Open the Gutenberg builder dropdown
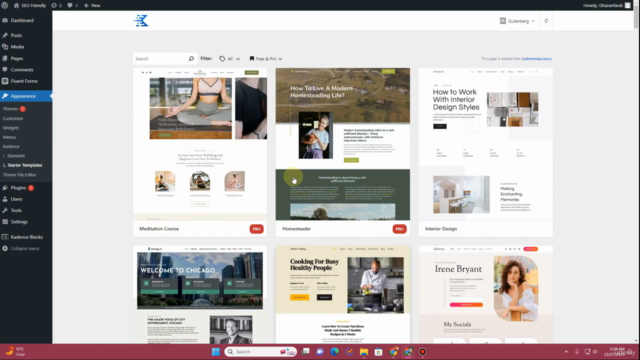The image size is (640, 360). 517,21
